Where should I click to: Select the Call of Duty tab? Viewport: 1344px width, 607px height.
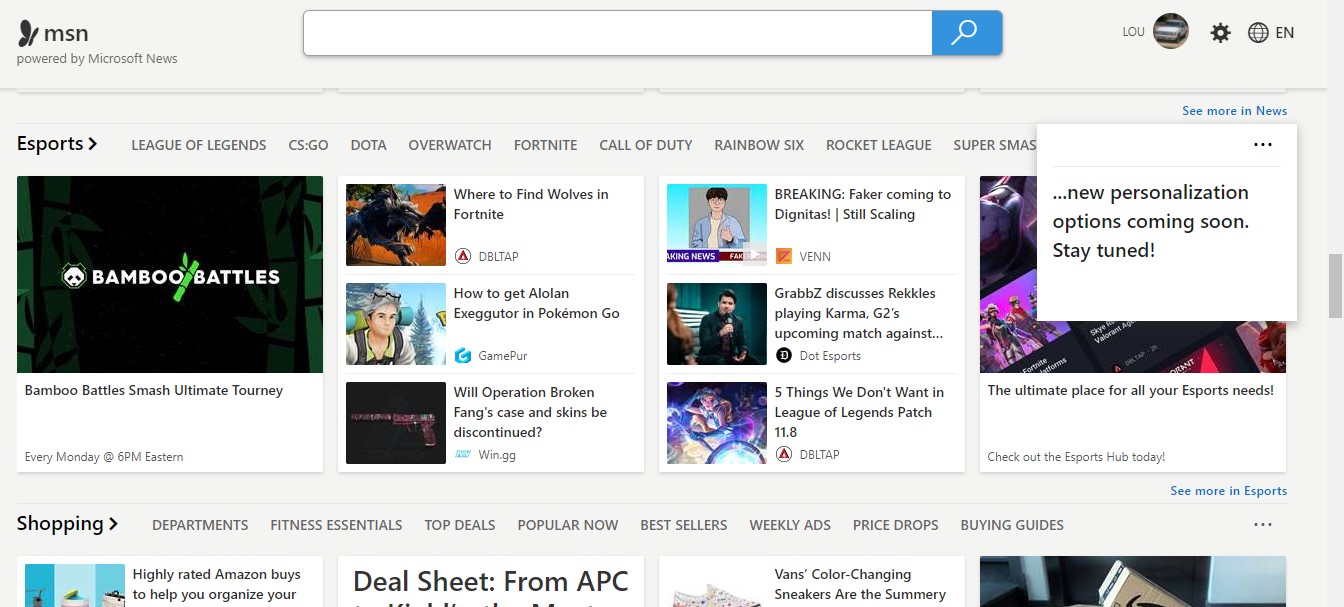[646, 145]
